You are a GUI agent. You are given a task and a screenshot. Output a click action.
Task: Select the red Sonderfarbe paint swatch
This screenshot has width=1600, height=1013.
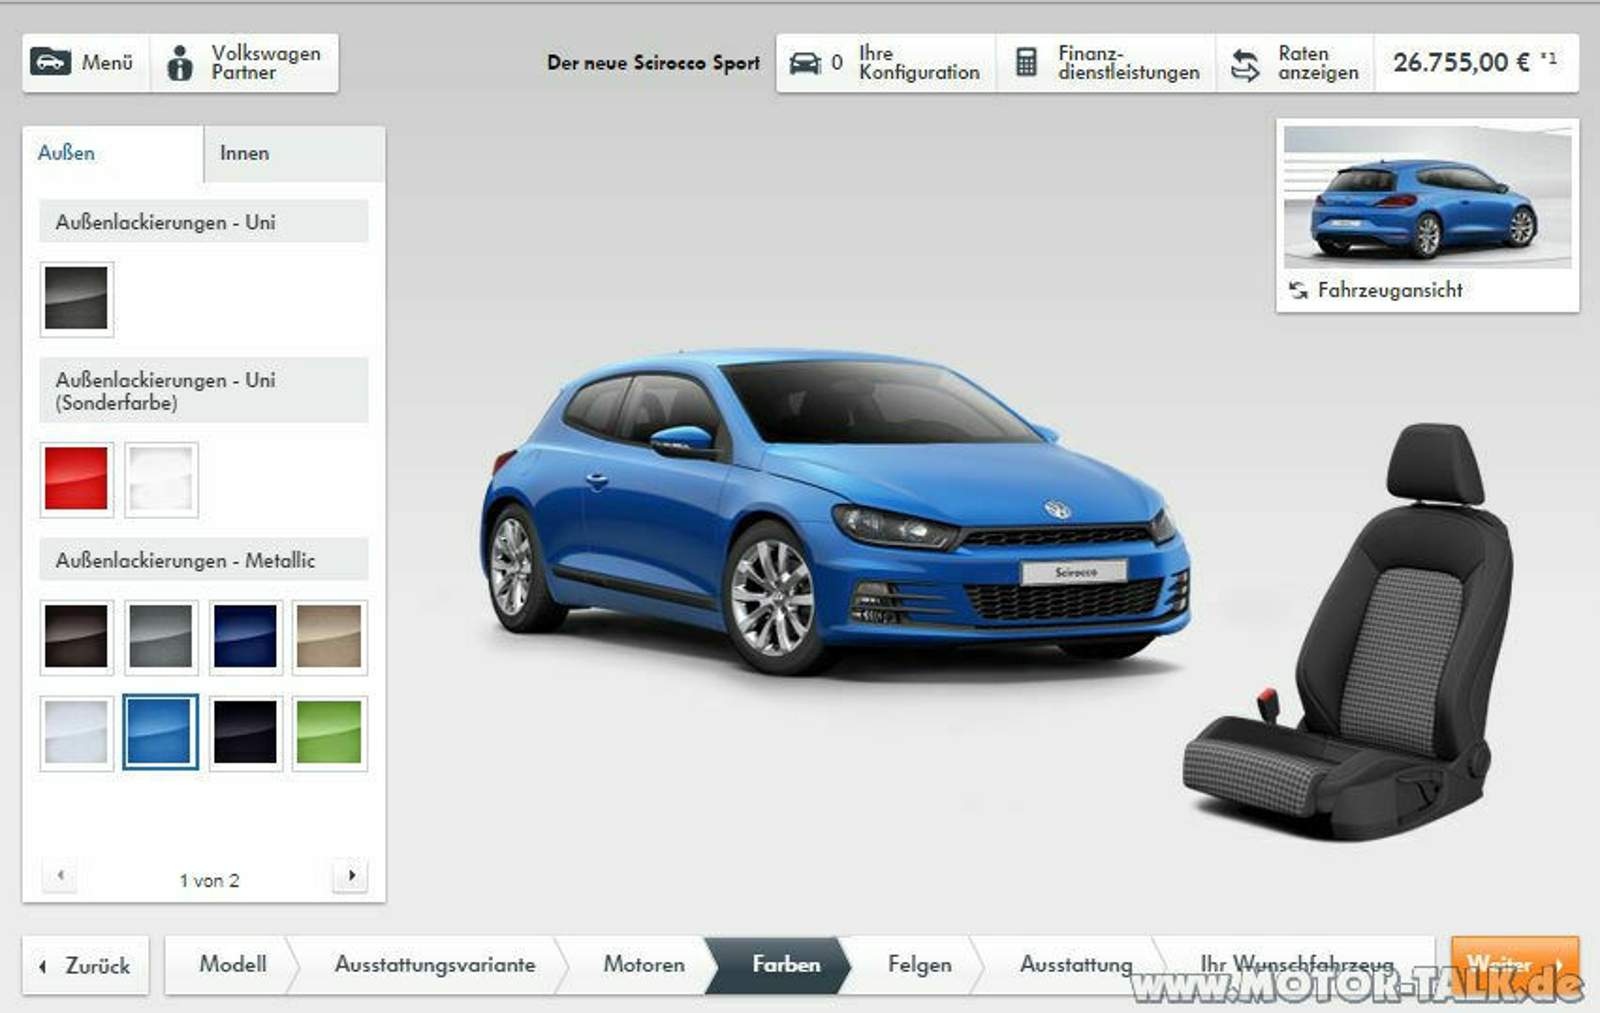[76, 479]
